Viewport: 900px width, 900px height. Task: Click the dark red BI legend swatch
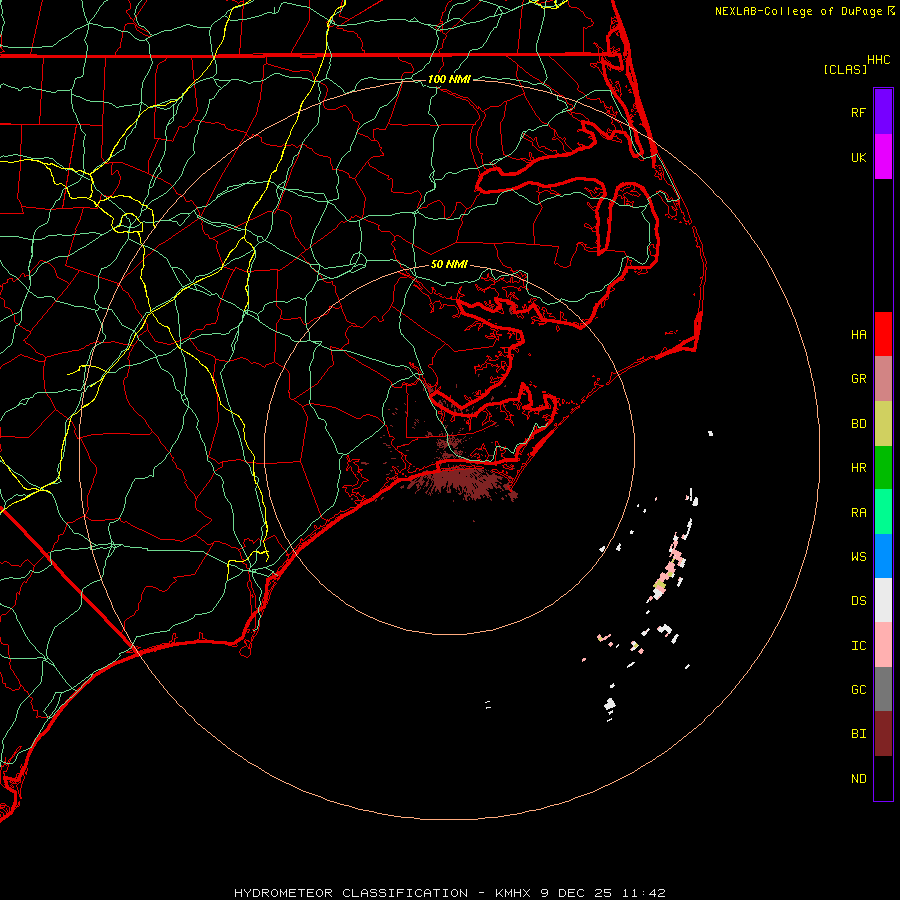(x=883, y=734)
